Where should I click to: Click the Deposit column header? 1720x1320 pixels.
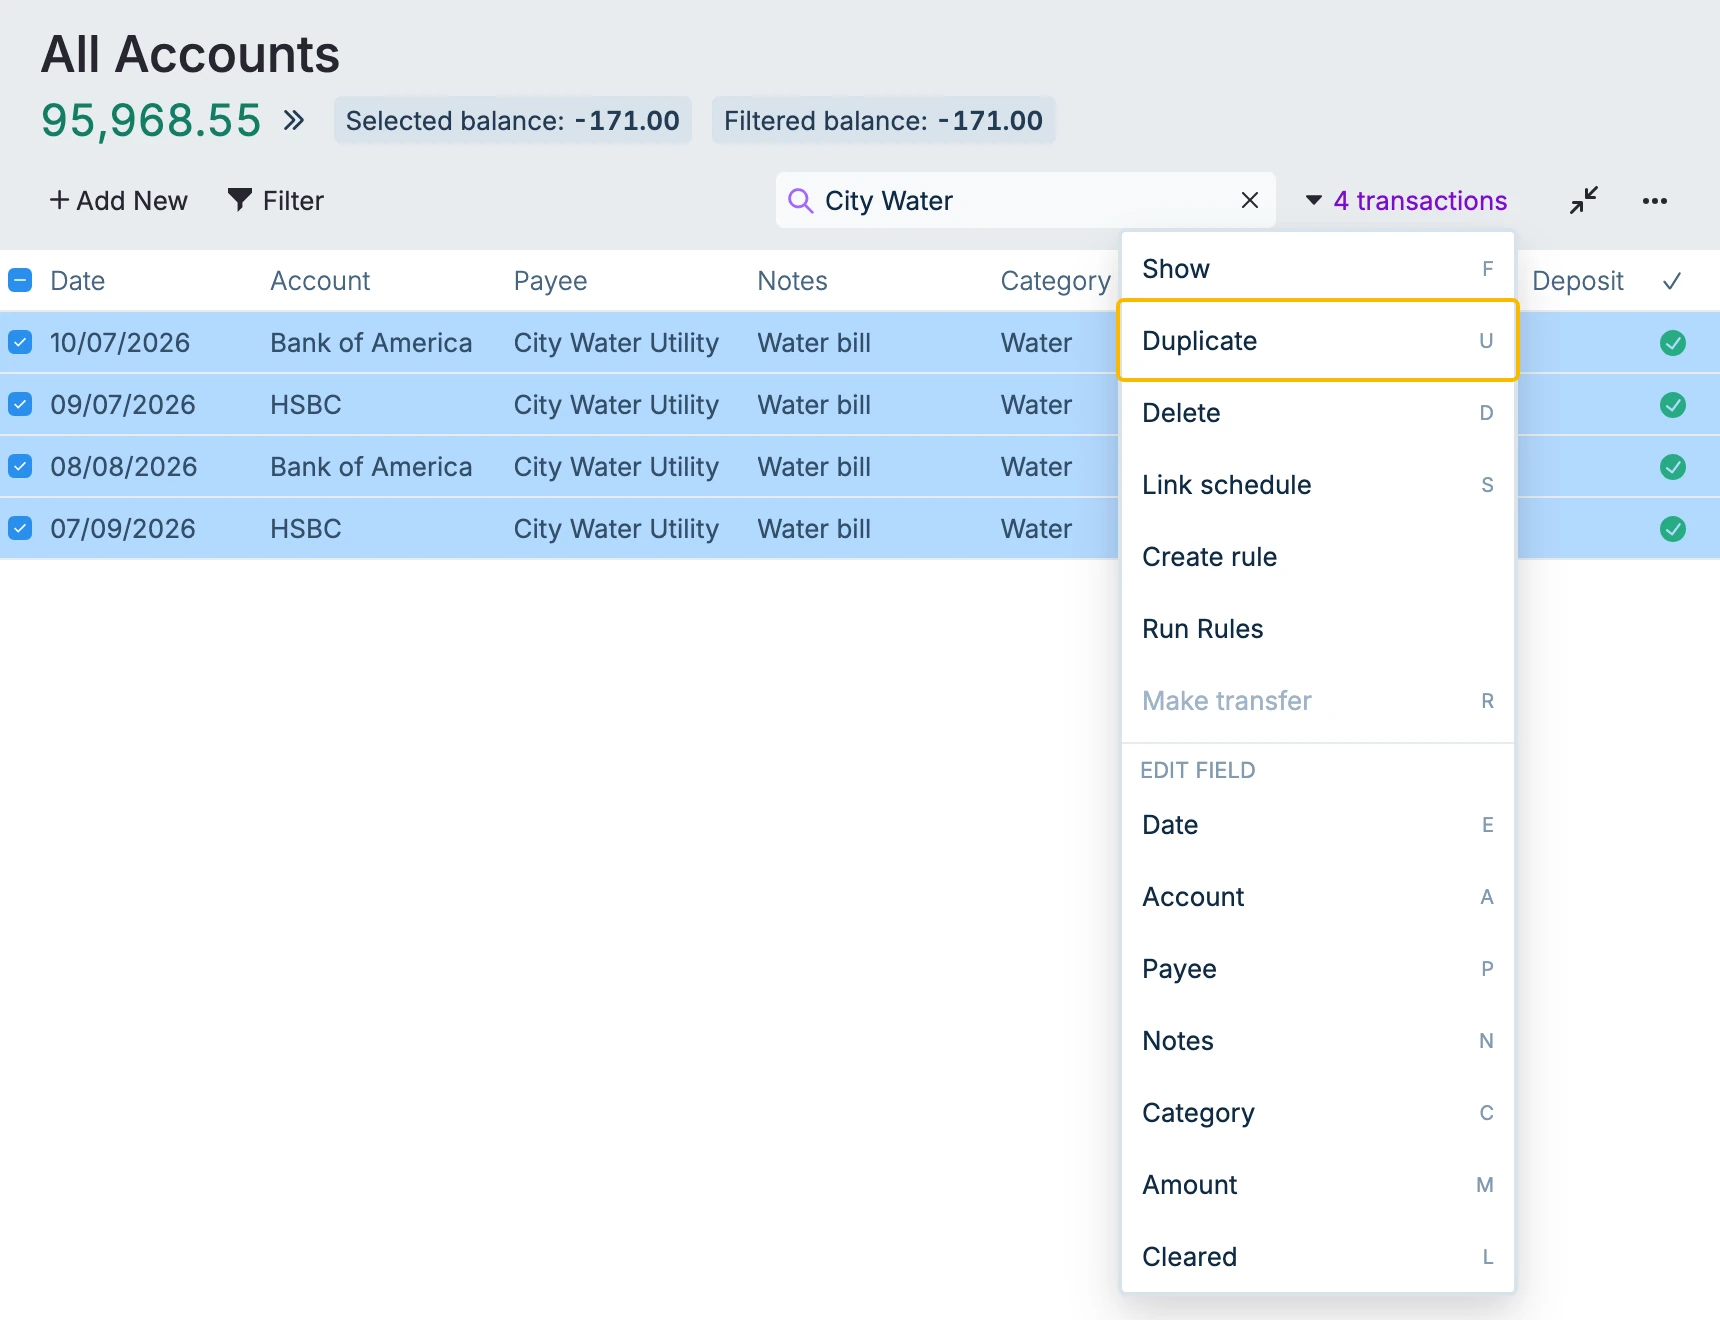pyautogui.click(x=1577, y=281)
